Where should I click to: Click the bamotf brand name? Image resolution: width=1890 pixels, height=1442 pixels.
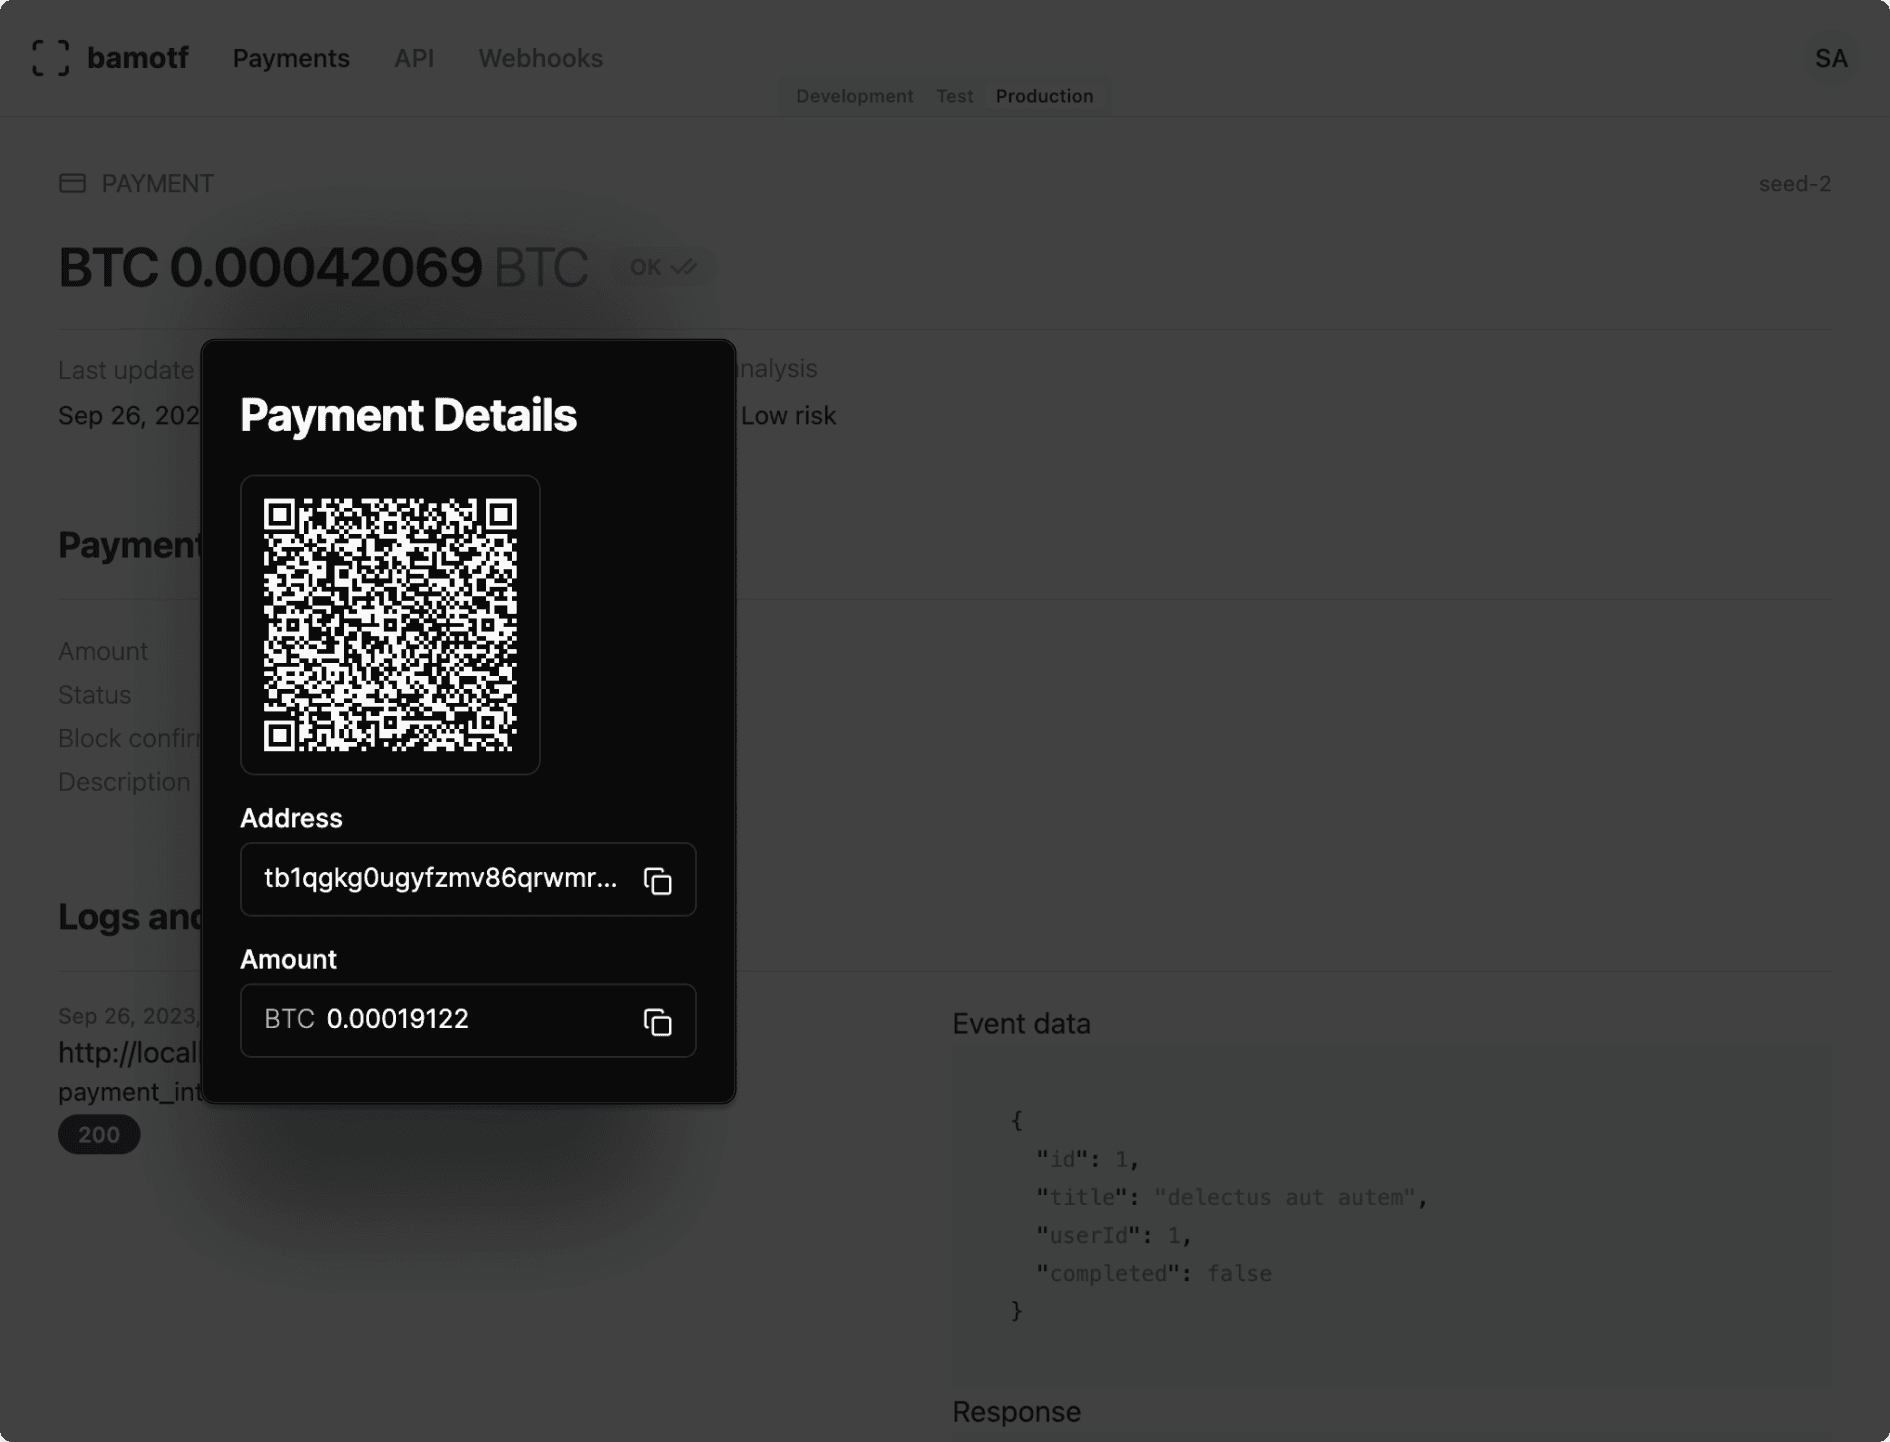138,58
